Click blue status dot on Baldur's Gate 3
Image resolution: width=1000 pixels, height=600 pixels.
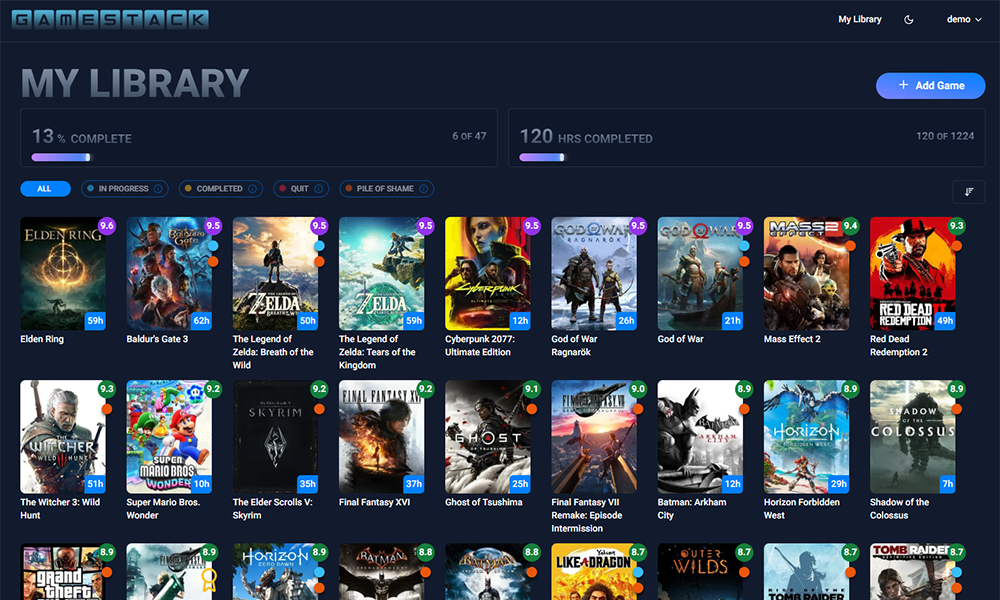[213, 245]
